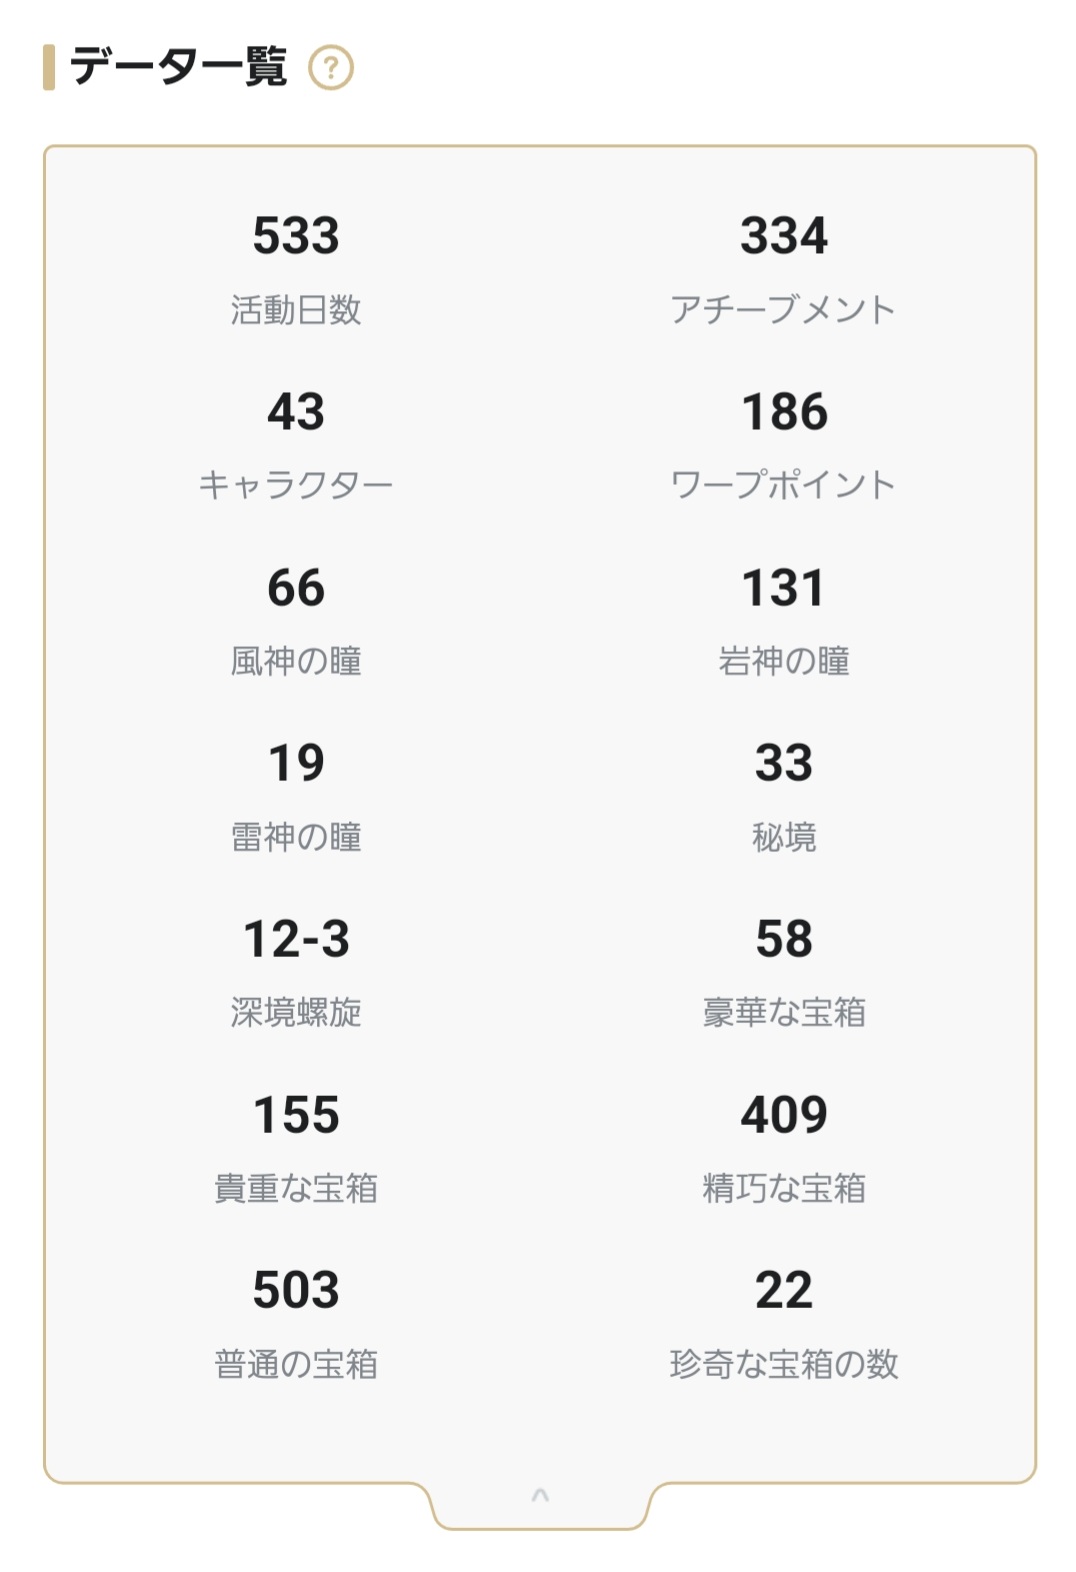Click the 雷神の瞳 stat entry
The height and width of the screenshot is (1572, 1076).
coord(296,796)
